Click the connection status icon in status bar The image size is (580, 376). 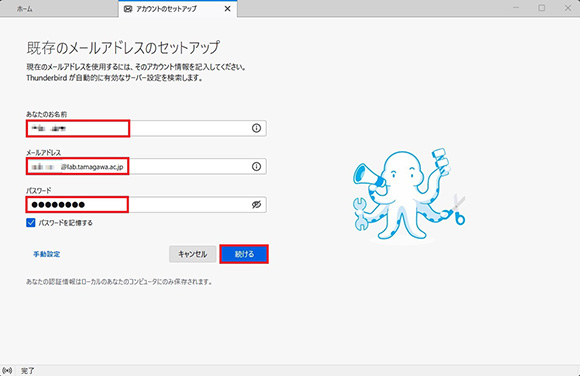(x=7, y=370)
